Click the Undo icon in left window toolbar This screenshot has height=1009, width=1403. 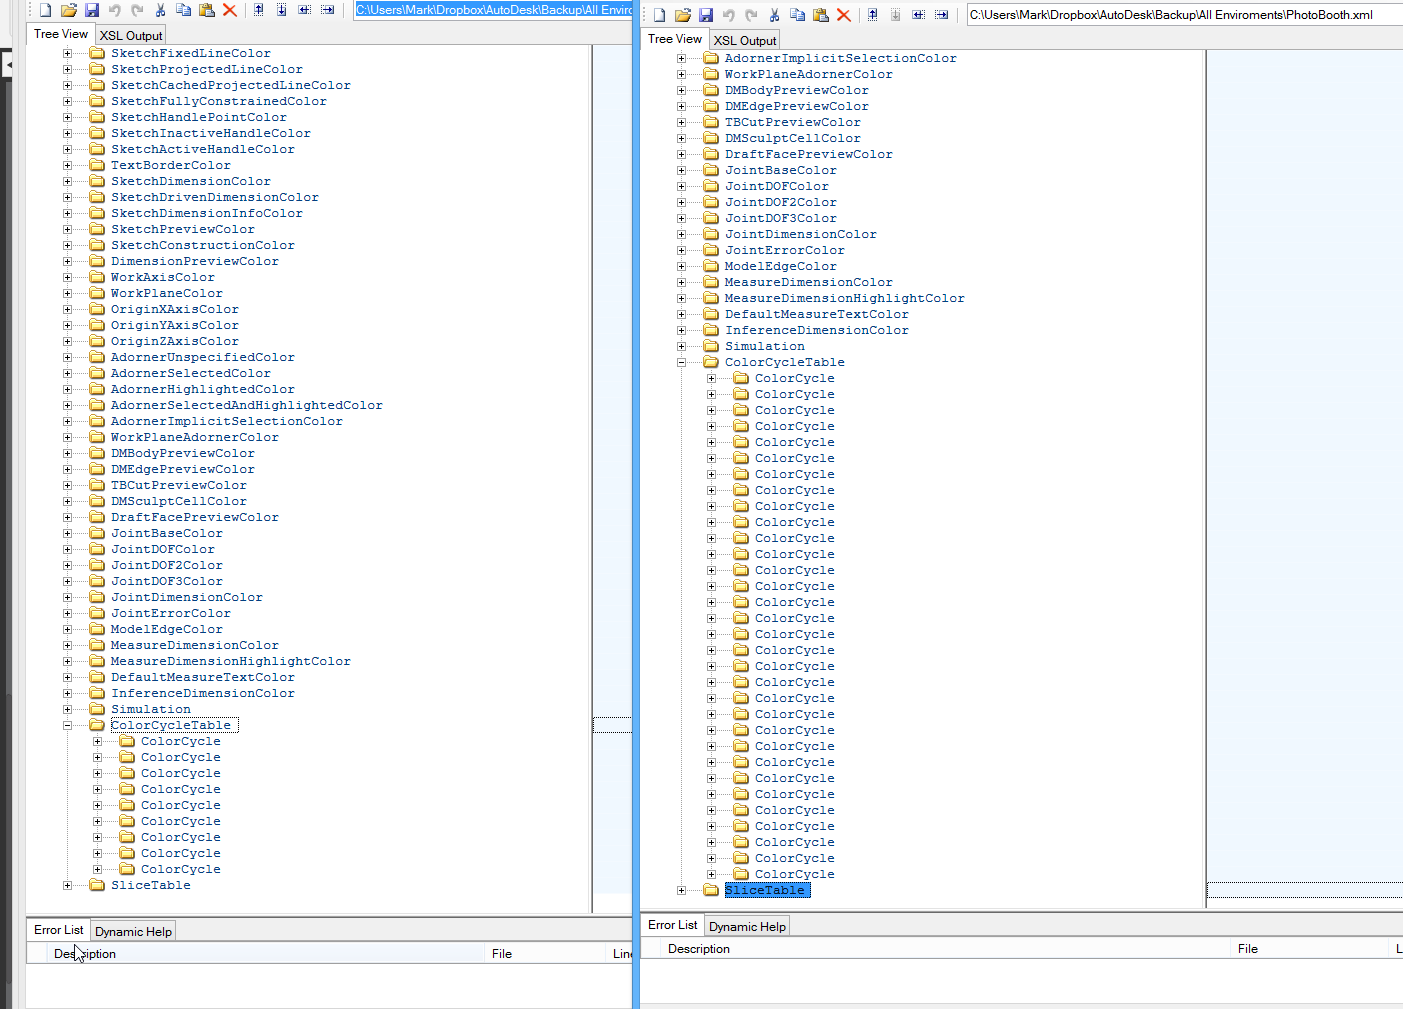pos(115,10)
